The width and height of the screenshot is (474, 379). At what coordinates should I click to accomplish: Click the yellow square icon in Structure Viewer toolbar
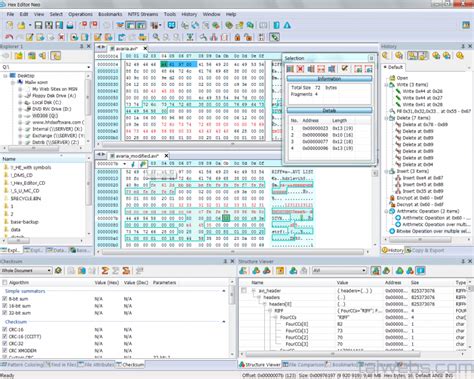coord(280,270)
